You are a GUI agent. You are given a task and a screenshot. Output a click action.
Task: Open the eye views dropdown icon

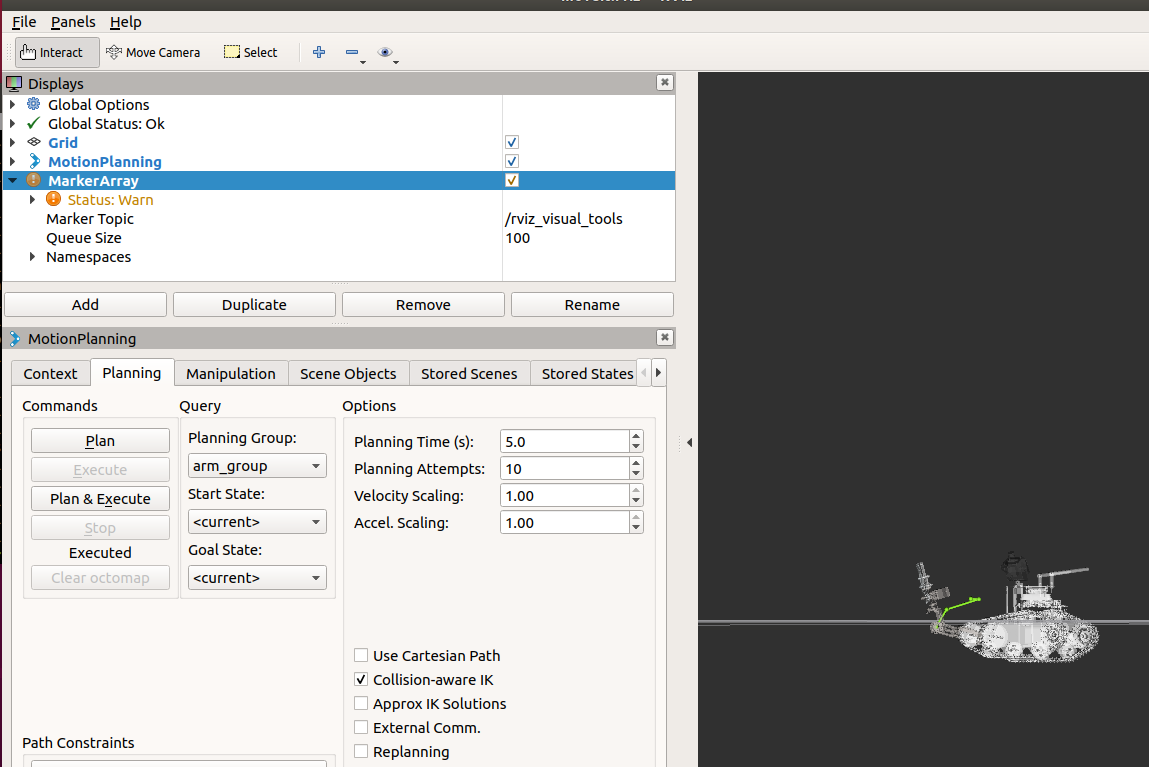point(385,52)
